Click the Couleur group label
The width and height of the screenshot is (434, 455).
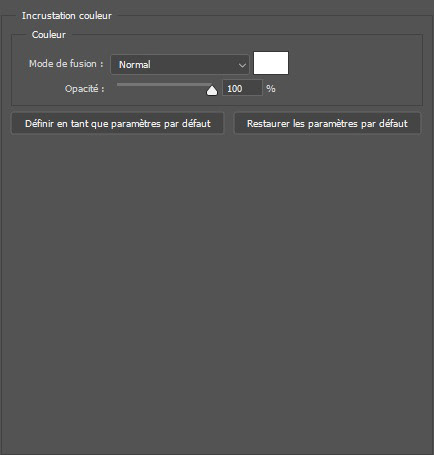coord(49,35)
